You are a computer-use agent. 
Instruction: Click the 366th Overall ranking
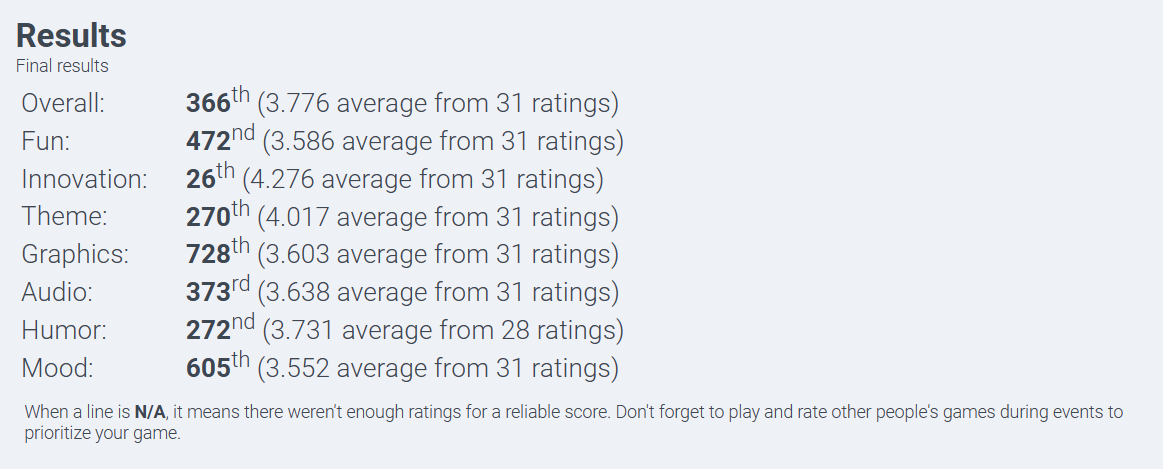[218, 101]
